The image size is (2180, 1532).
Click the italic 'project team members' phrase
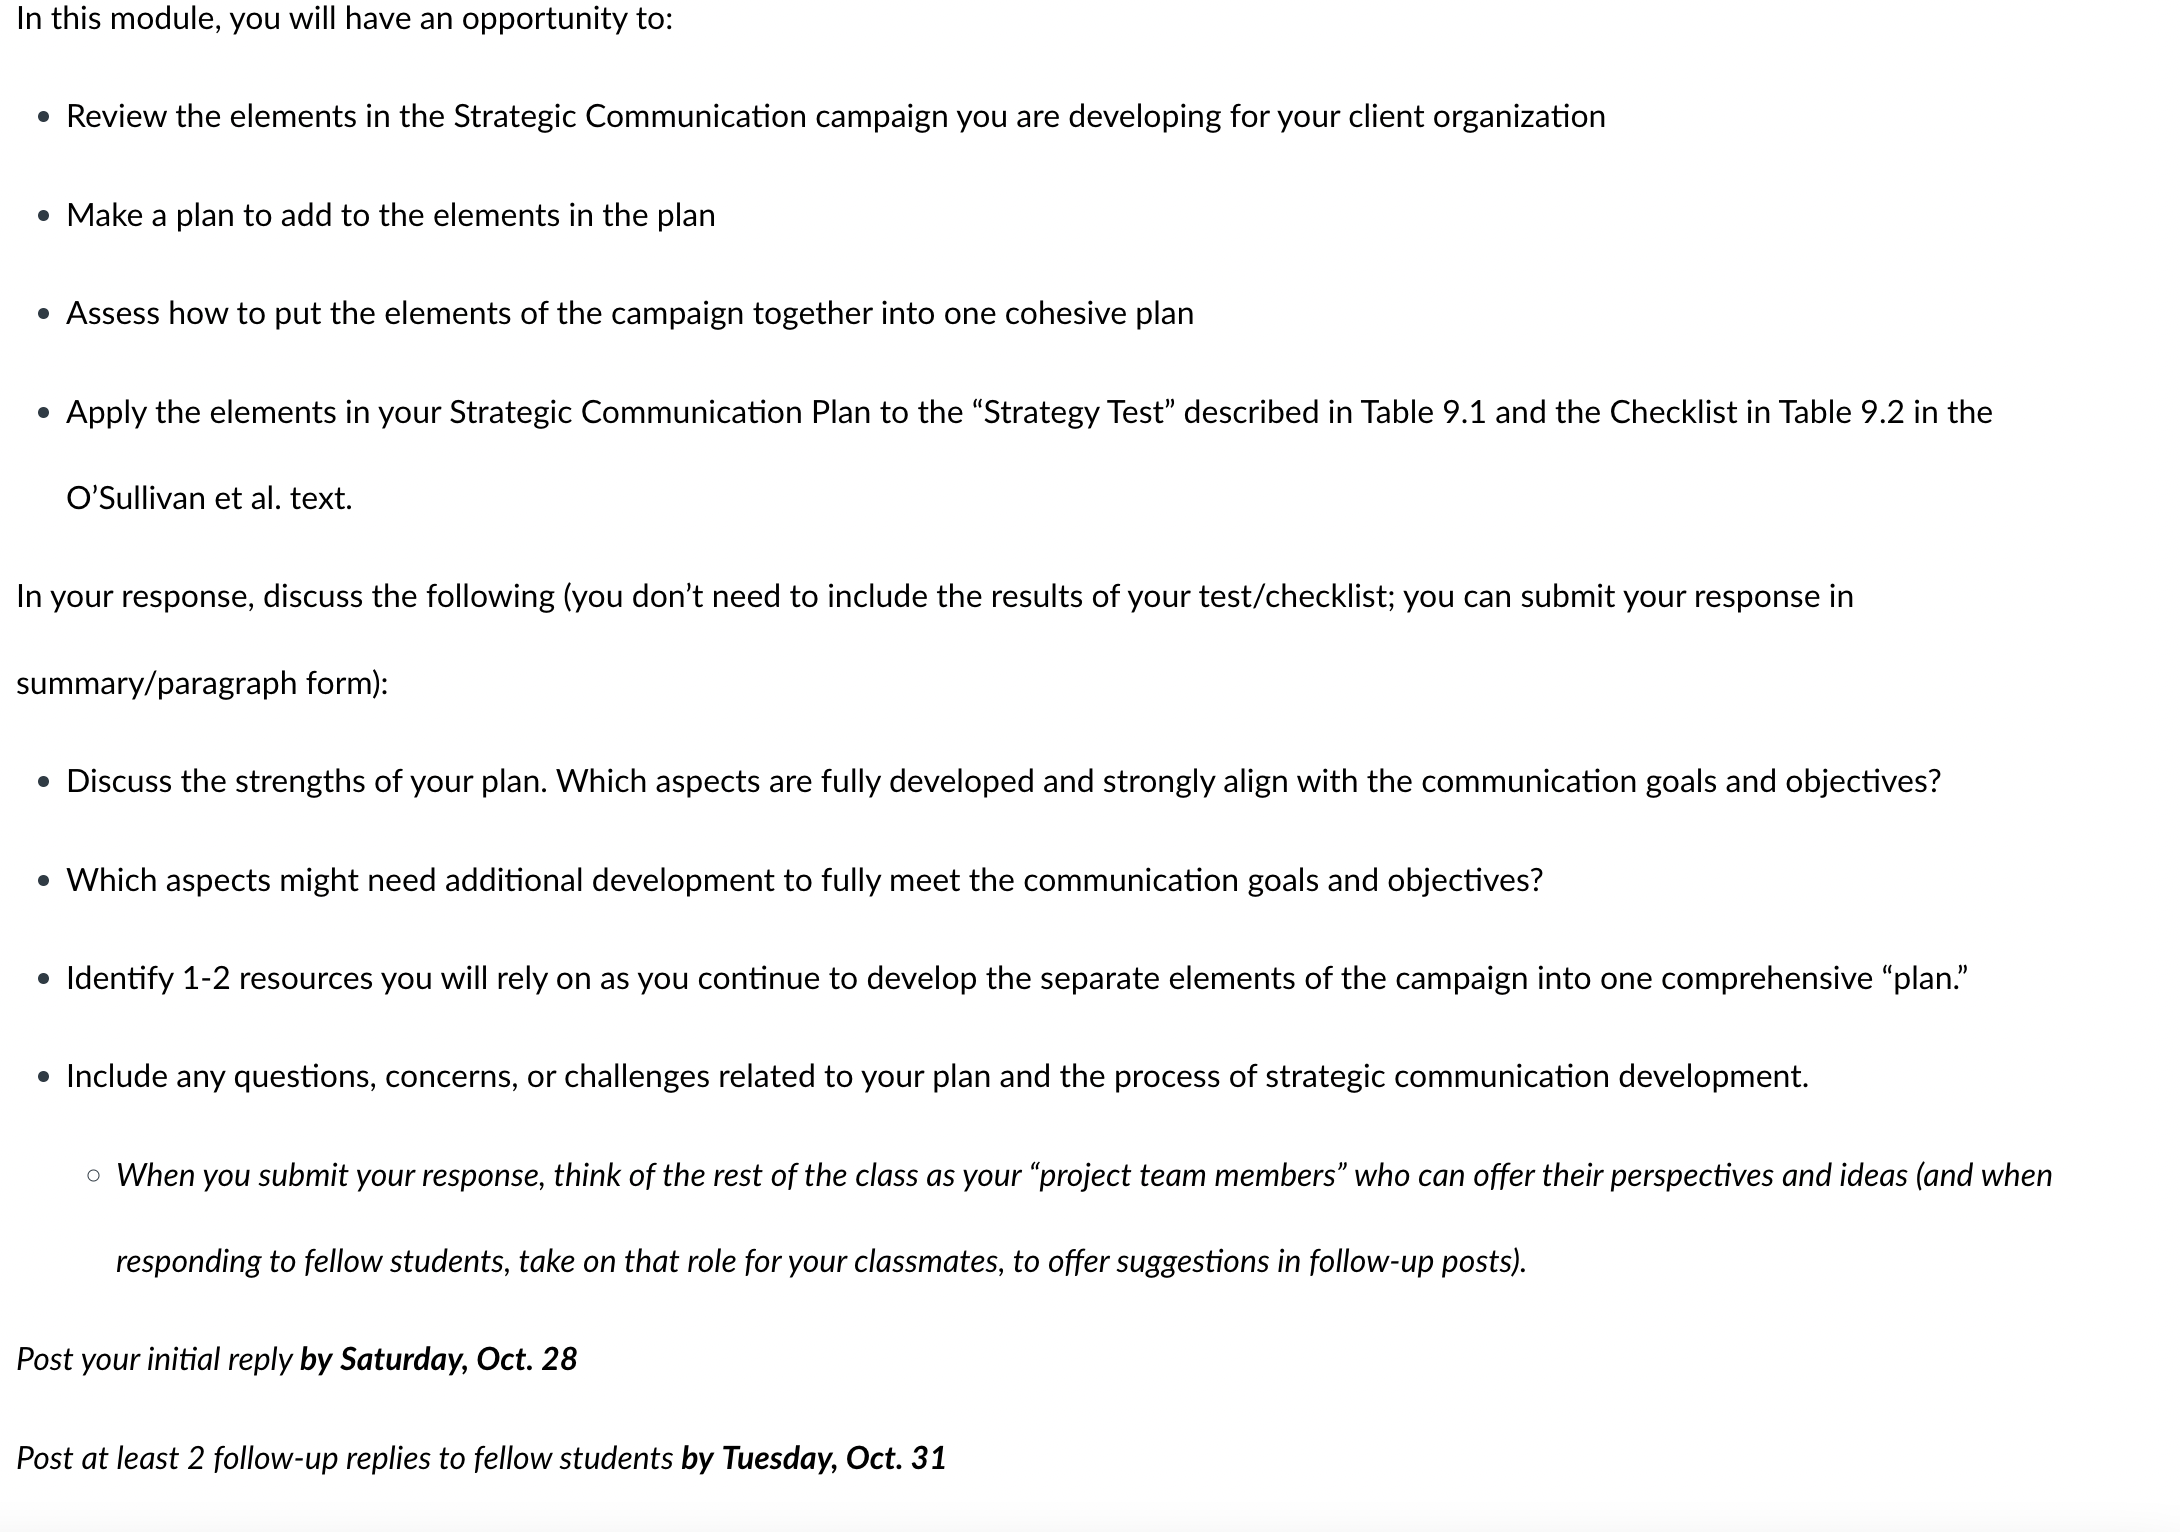point(1187,1176)
